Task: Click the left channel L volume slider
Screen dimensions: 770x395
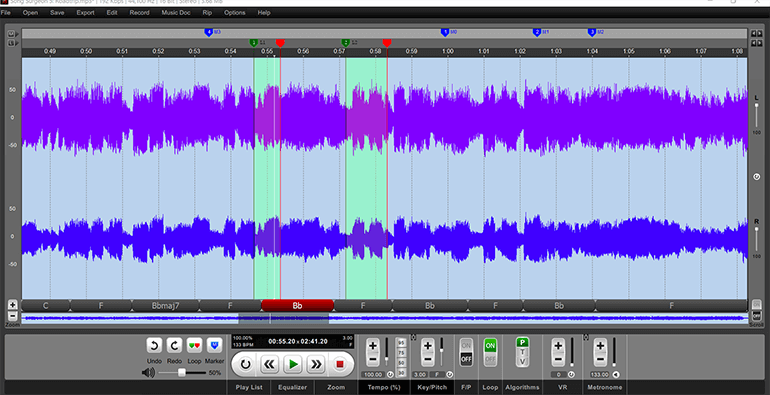Action: [757, 115]
